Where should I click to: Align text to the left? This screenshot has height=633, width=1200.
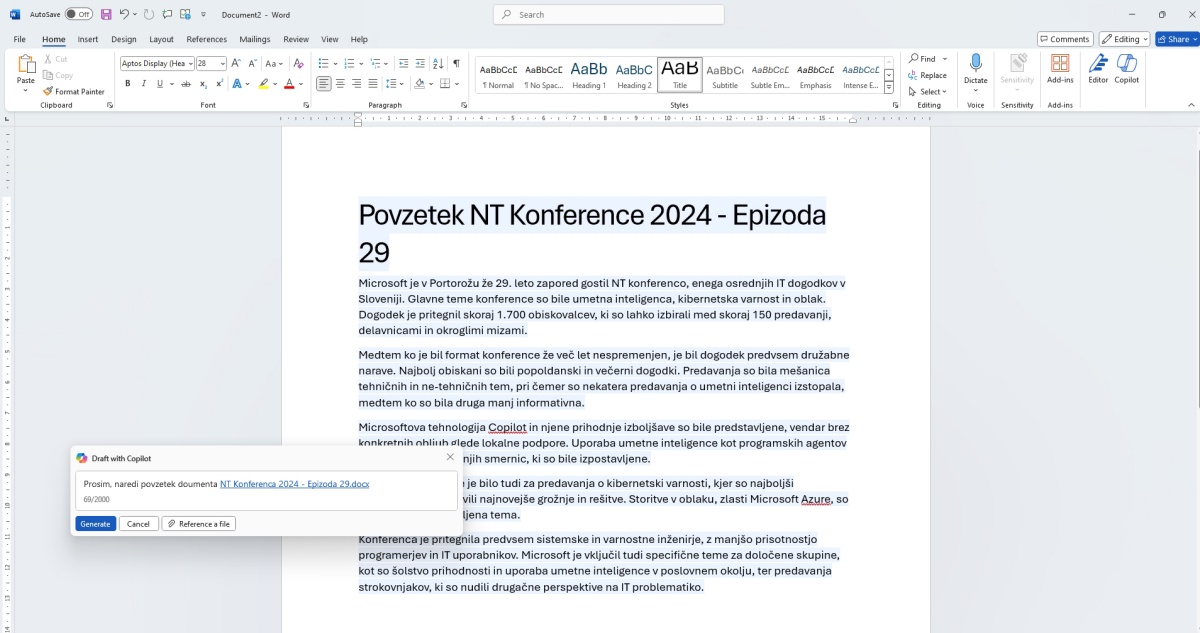324,84
